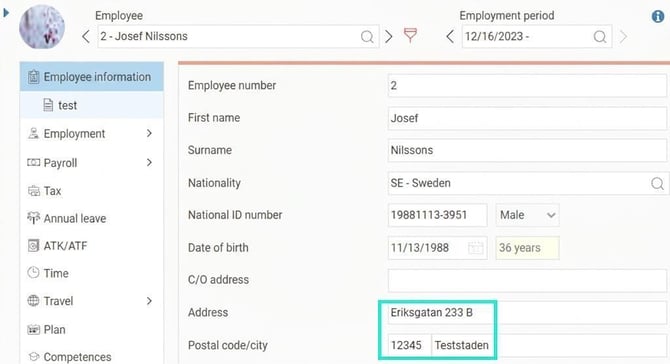Select Employee information in sidebar
670x364 pixels.
91,77
